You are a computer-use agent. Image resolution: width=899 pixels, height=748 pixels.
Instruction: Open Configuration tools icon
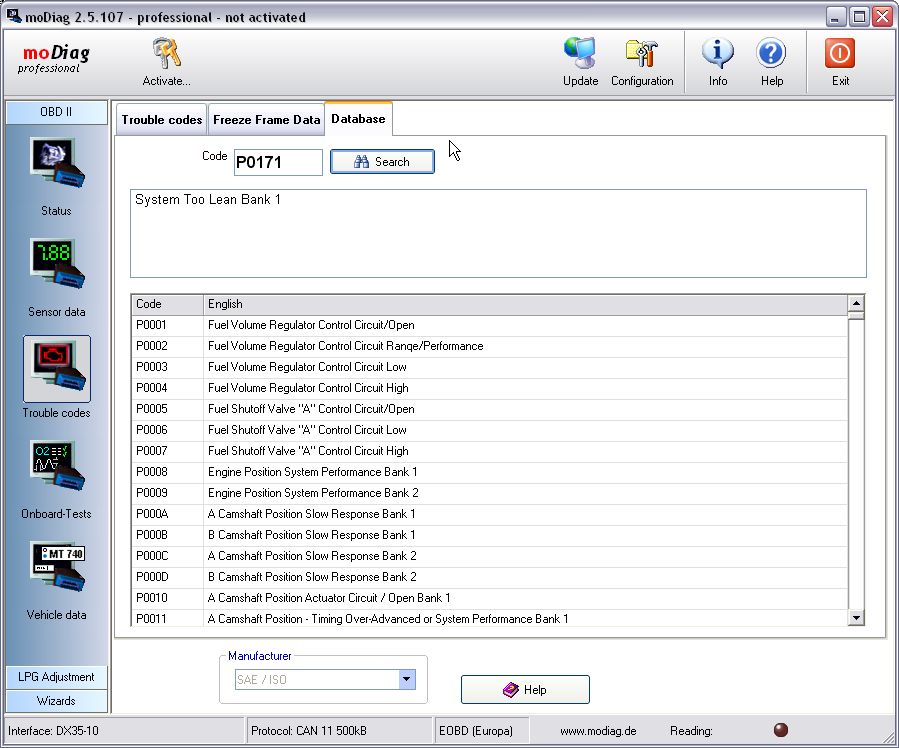642,54
